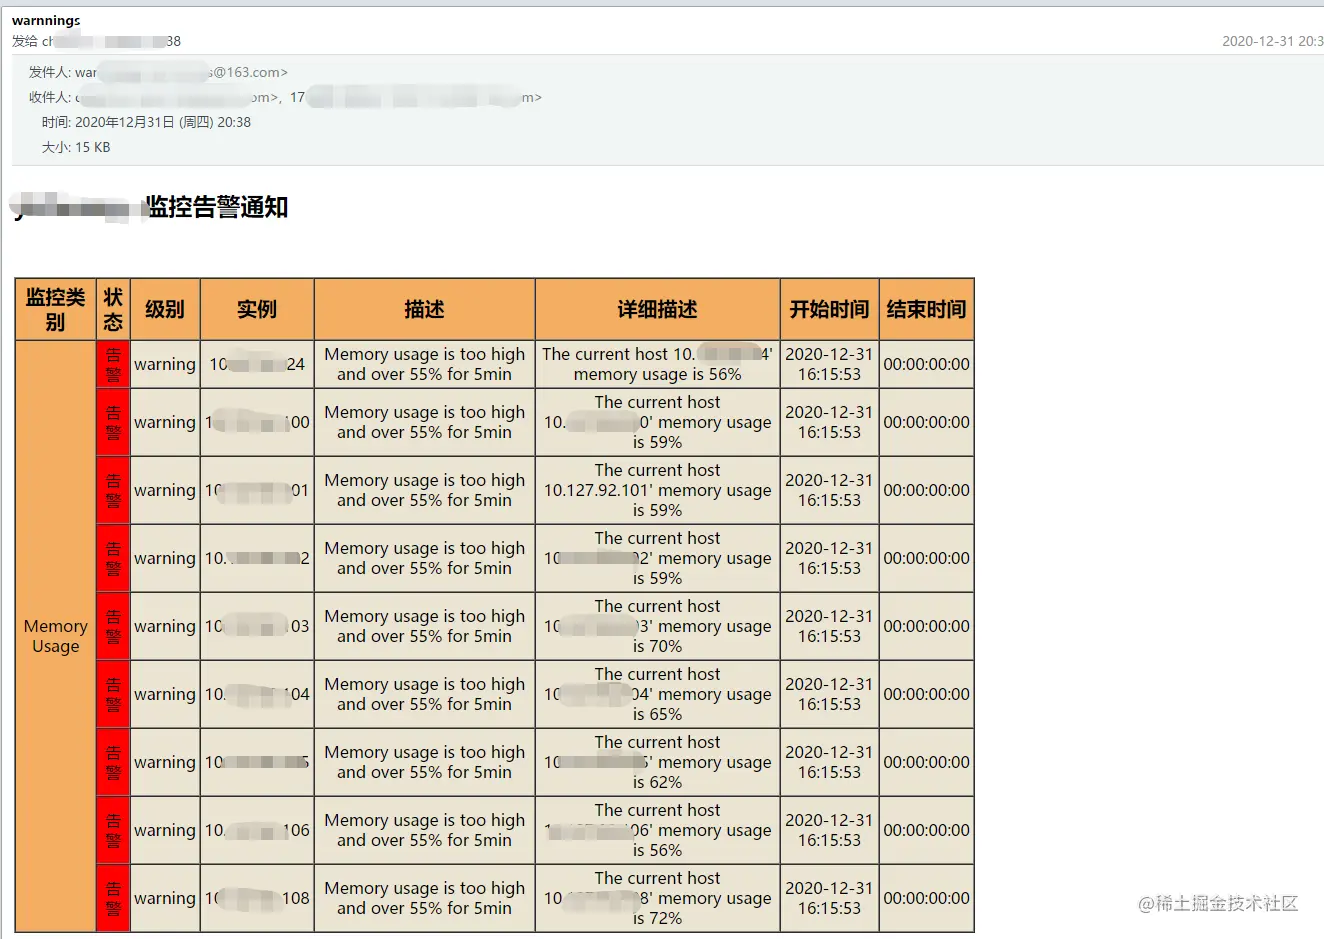Click the 级别 column header

point(165,309)
